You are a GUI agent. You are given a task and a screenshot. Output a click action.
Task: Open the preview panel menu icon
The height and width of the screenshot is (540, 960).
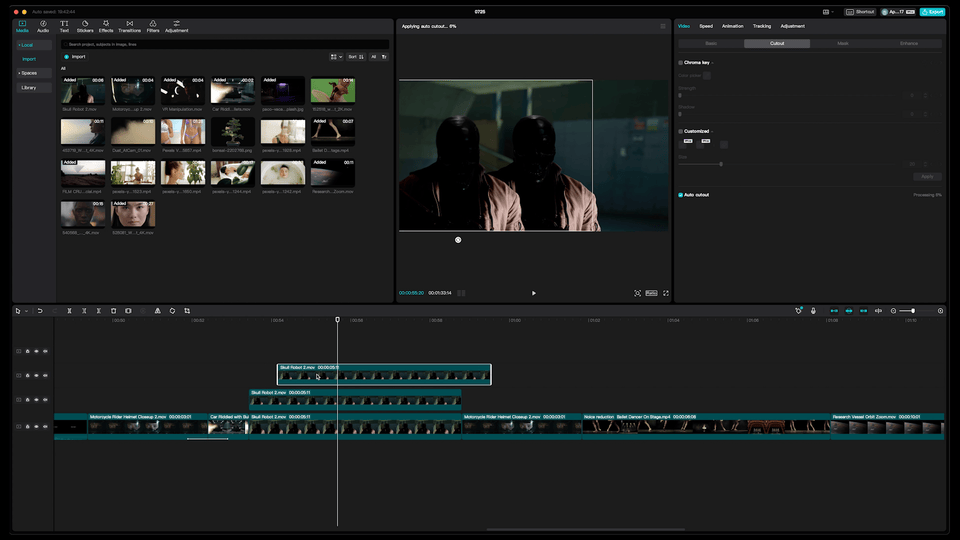pos(662,26)
